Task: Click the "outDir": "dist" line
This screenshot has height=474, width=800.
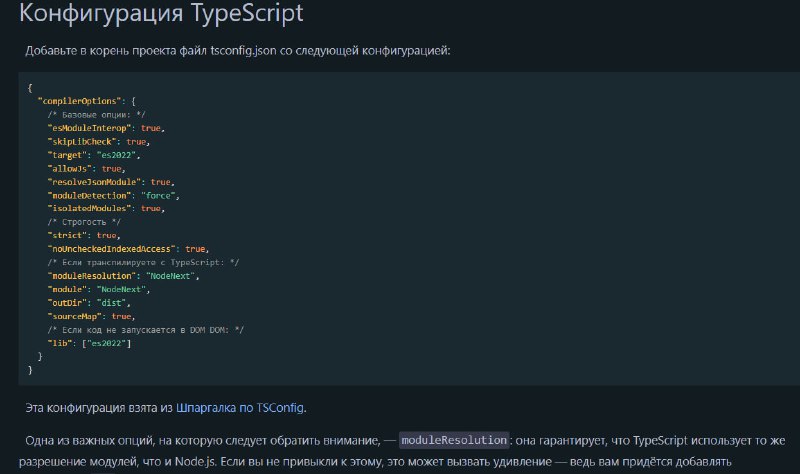Action: coord(89,303)
